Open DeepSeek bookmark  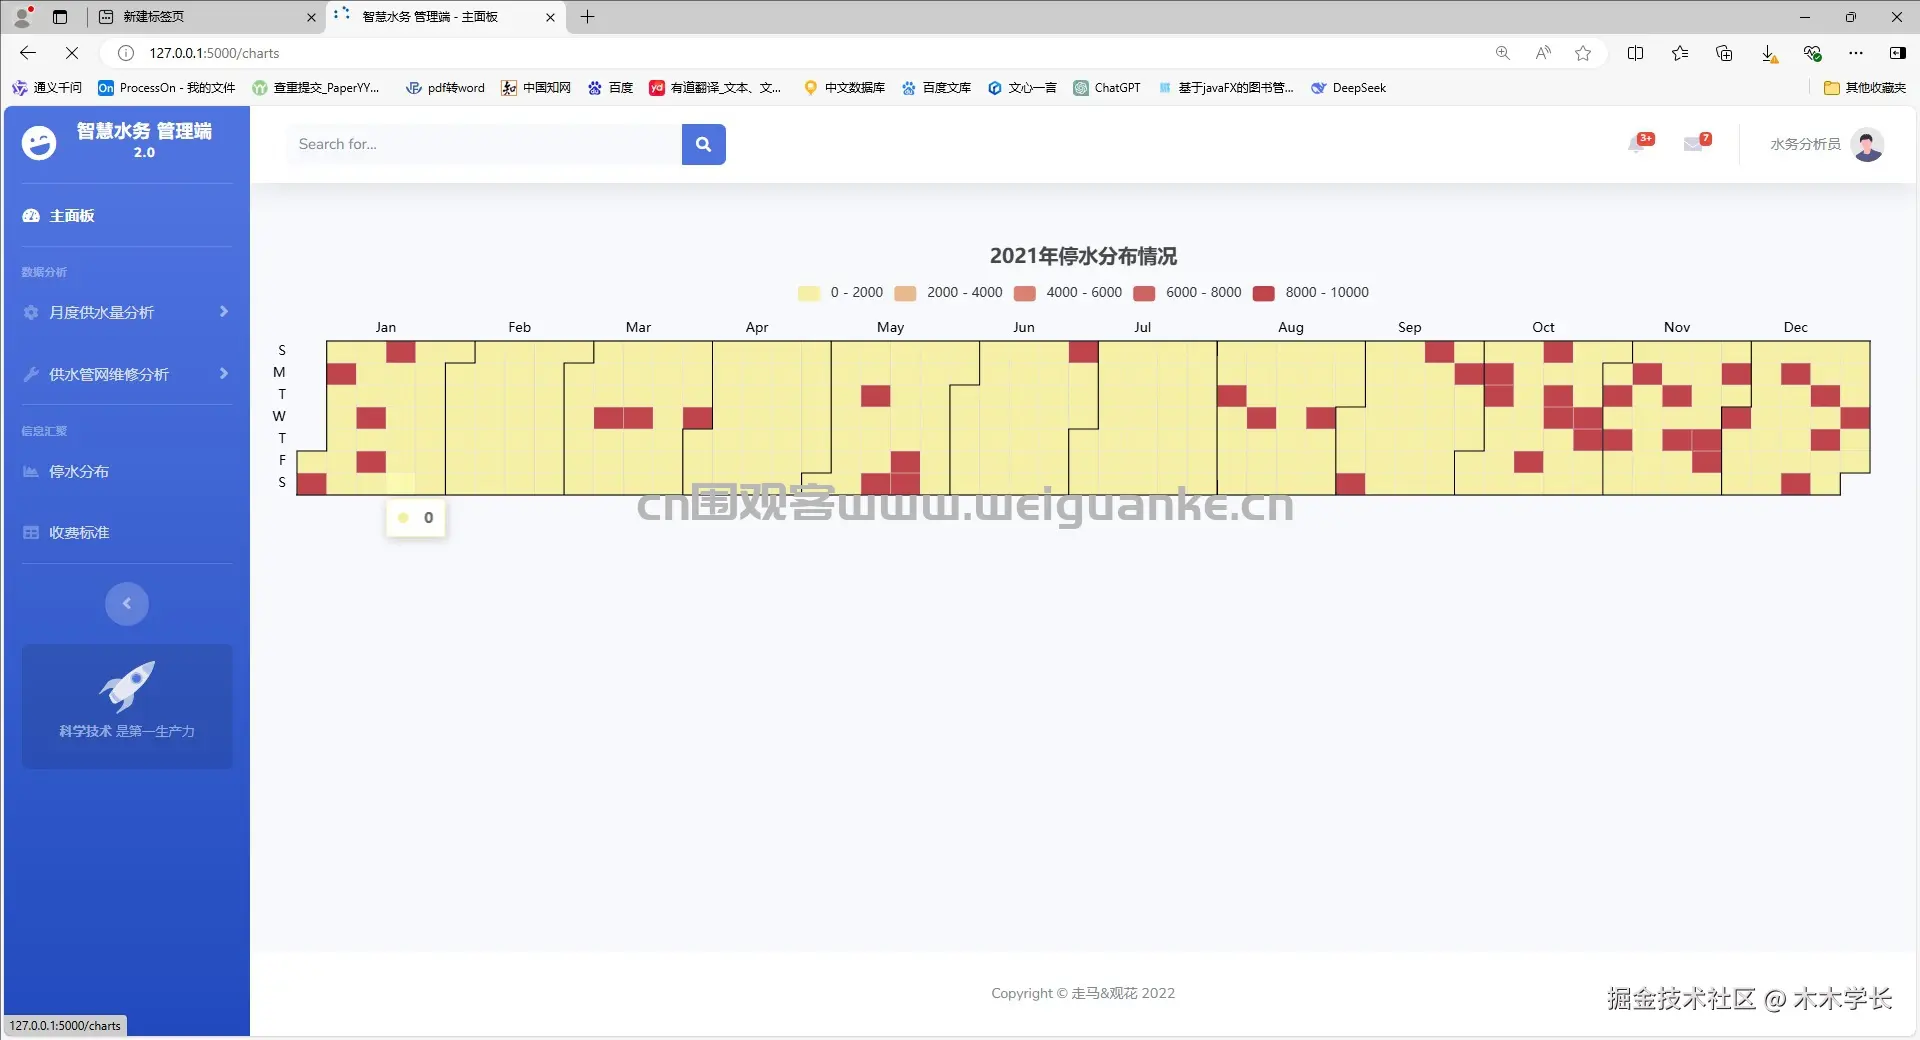pyautogui.click(x=1348, y=88)
